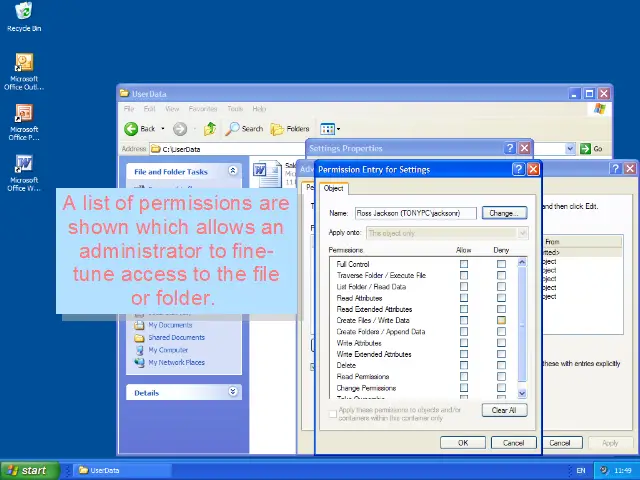Click the Change... button beside the name
Image resolution: width=640 pixels, height=480 pixels.
503,213
